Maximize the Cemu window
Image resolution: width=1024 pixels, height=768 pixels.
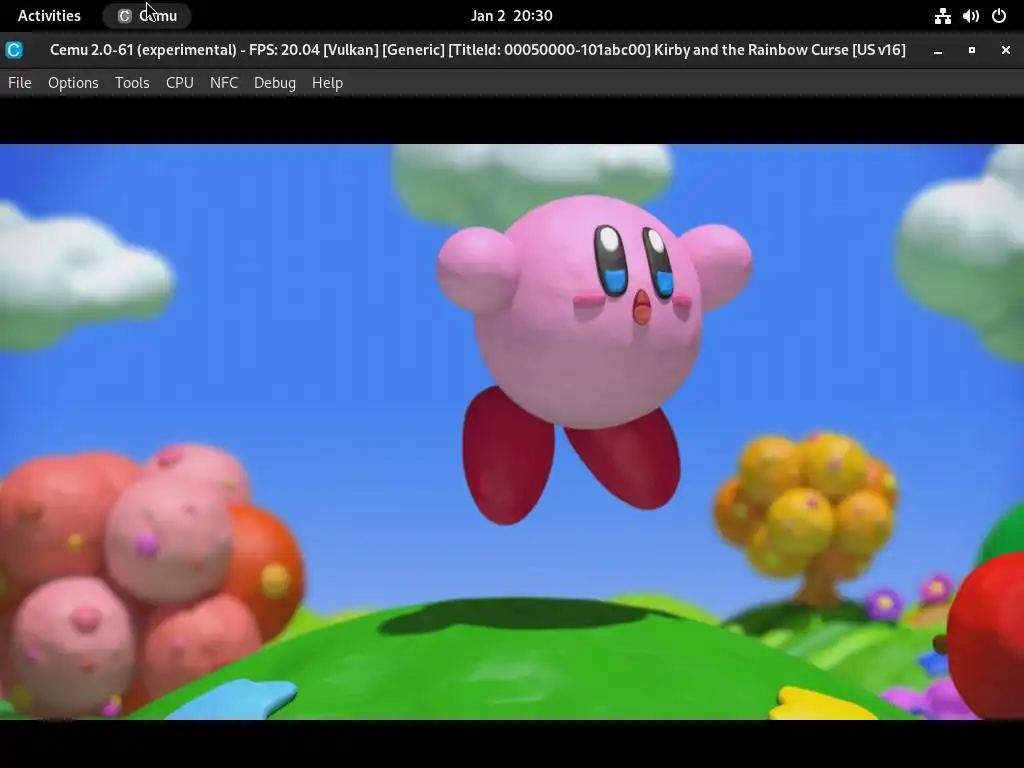[972, 50]
